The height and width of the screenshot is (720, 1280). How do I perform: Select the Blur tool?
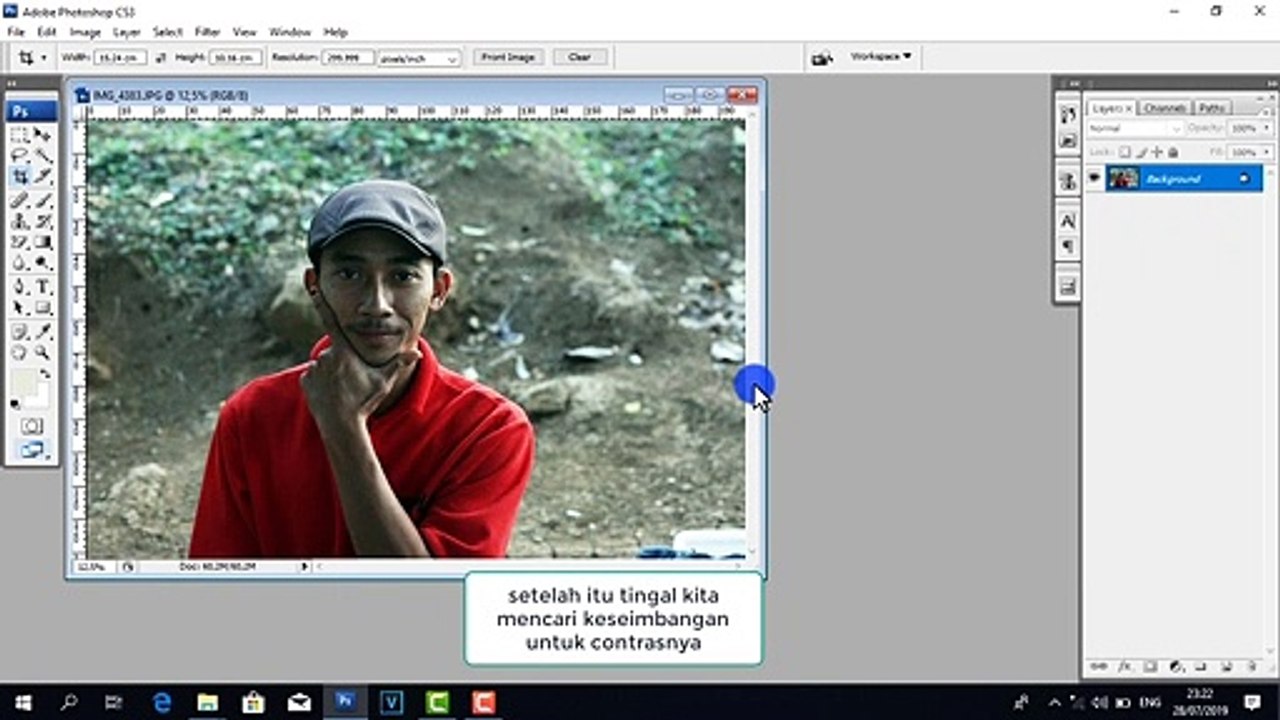click(x=19, y=263)
